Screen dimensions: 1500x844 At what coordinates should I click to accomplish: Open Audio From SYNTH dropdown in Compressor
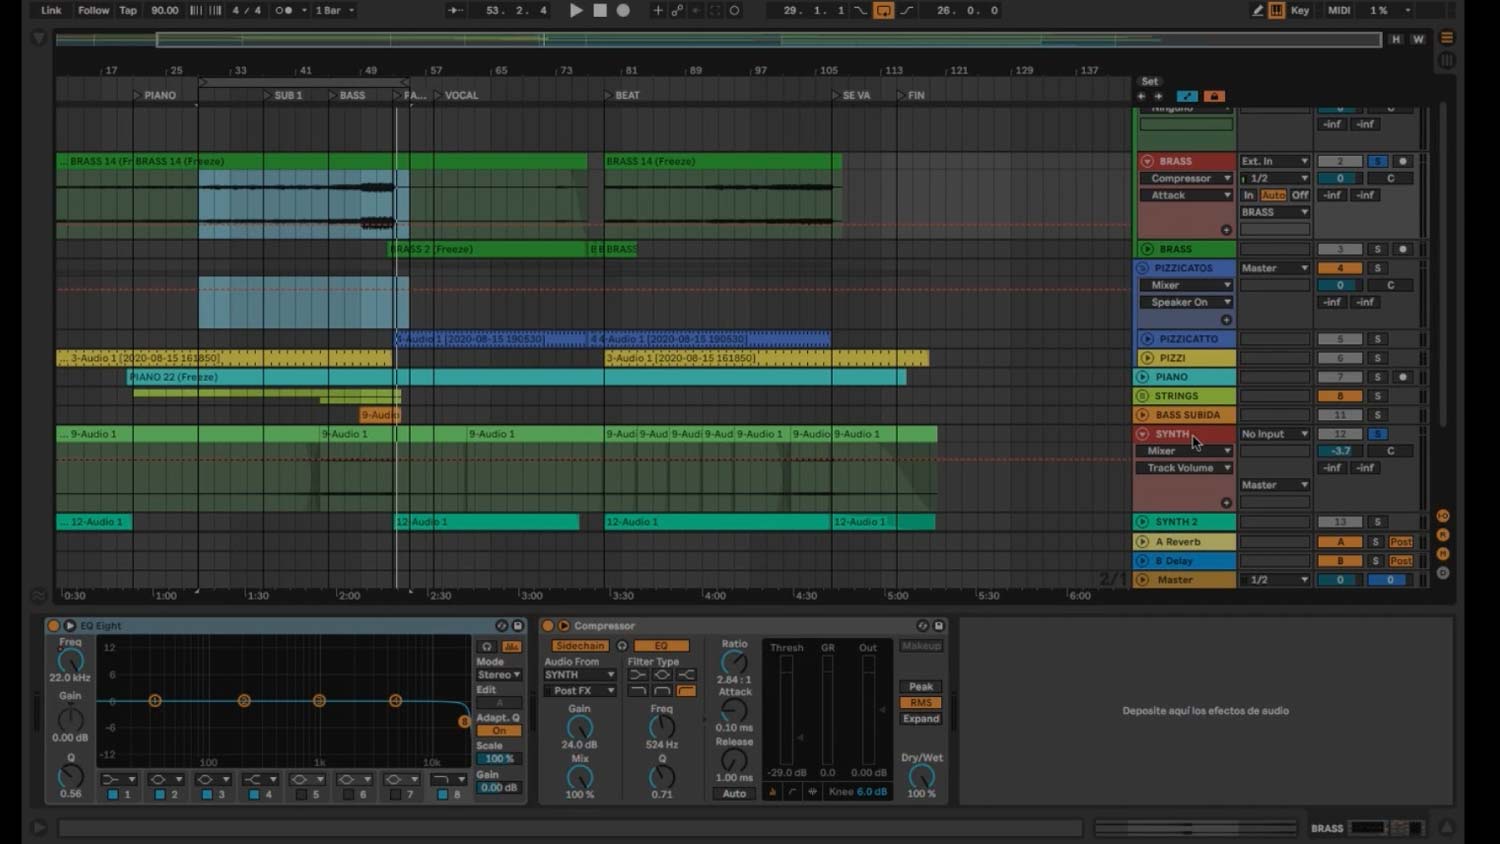[580, 675]
